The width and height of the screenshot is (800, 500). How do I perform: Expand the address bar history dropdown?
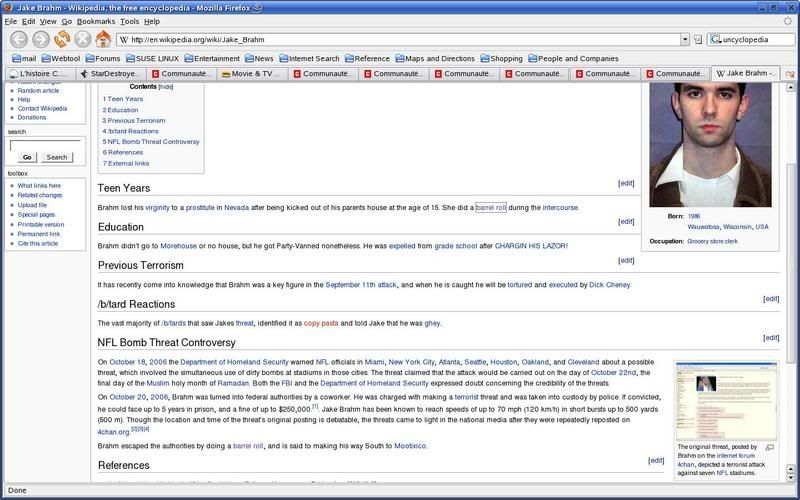click(x=685, y=39)
